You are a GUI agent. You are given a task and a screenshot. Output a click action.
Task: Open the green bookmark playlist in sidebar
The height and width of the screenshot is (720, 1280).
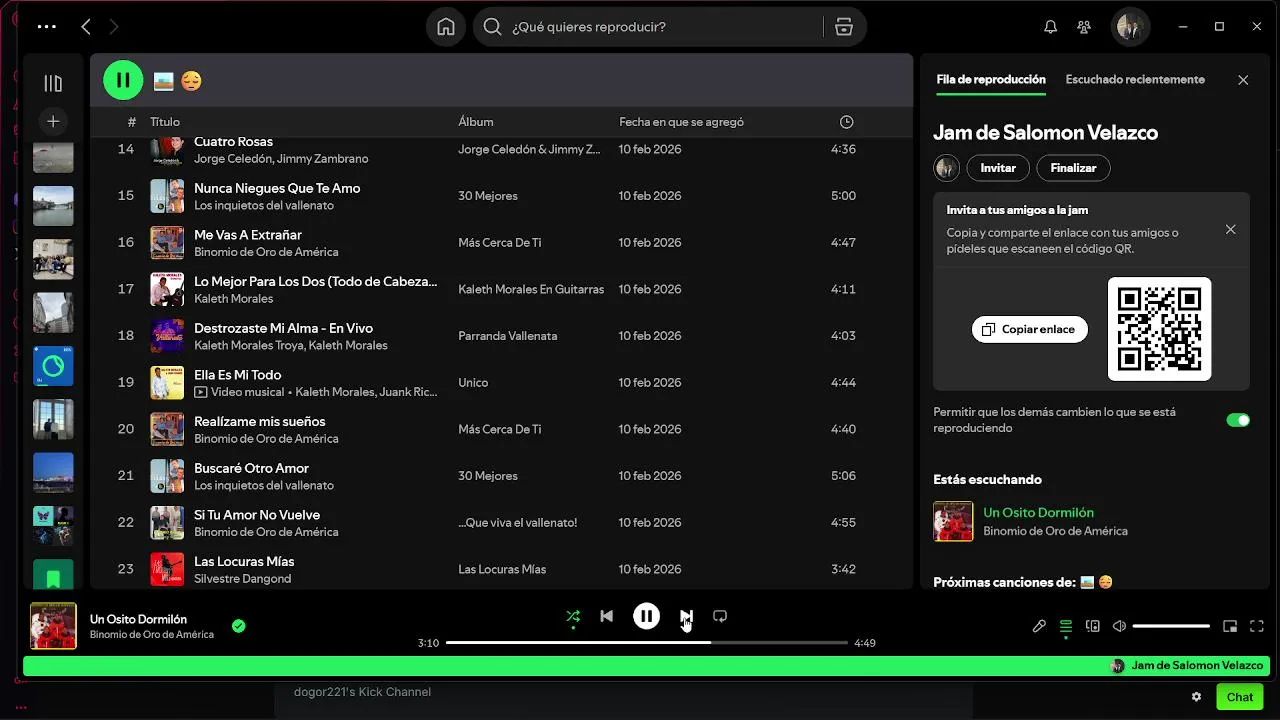(53, 576)
